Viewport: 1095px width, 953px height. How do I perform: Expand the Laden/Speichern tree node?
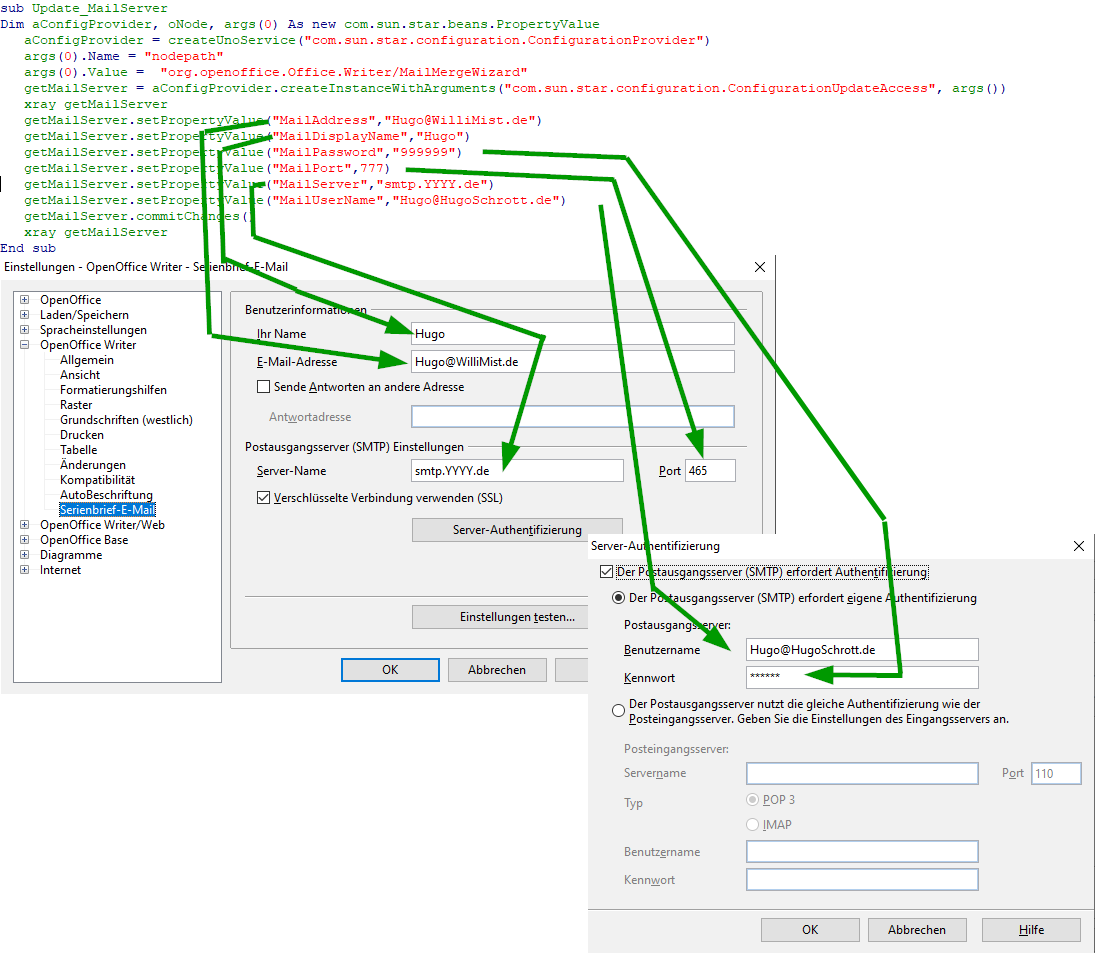tap(25, 315)
